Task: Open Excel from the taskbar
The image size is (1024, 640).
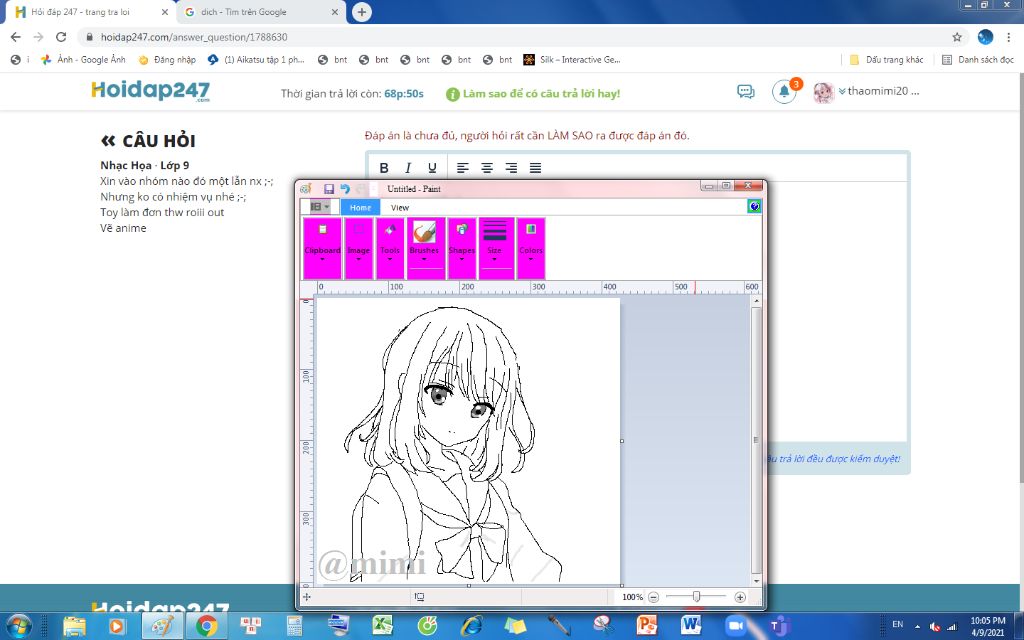Action: pos(383,626)
